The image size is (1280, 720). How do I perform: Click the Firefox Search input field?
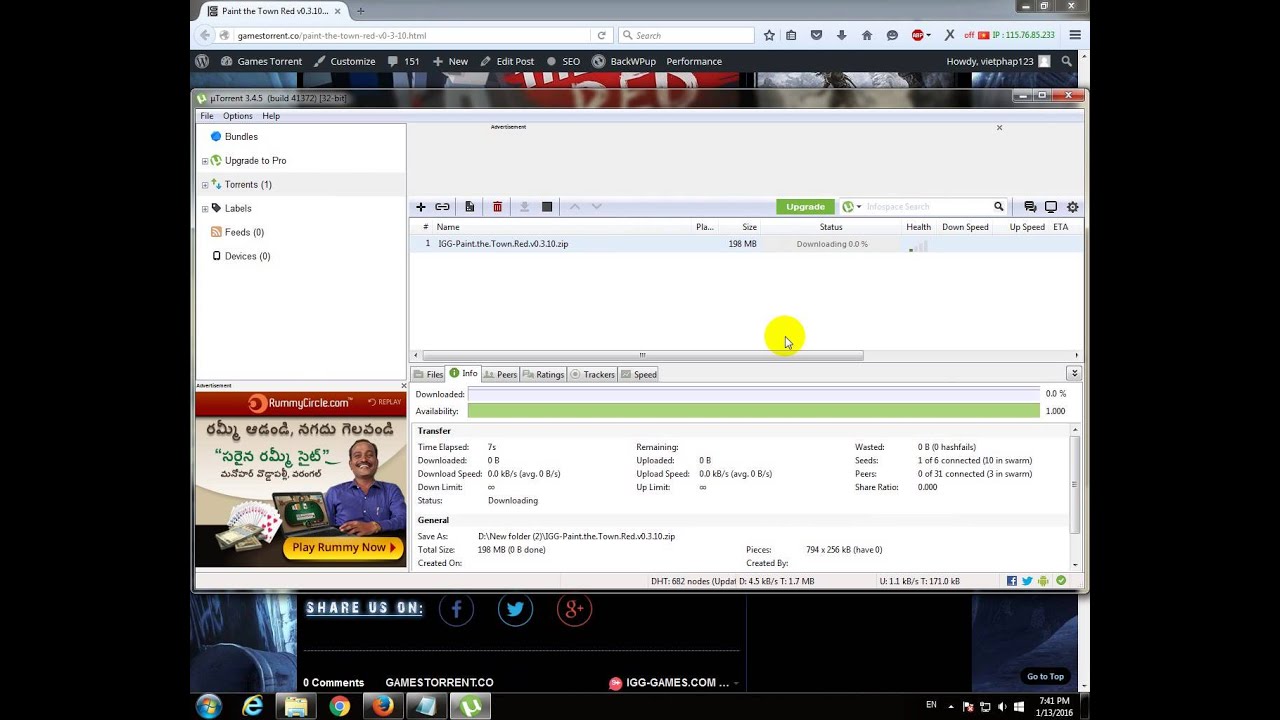coord(686,35)
